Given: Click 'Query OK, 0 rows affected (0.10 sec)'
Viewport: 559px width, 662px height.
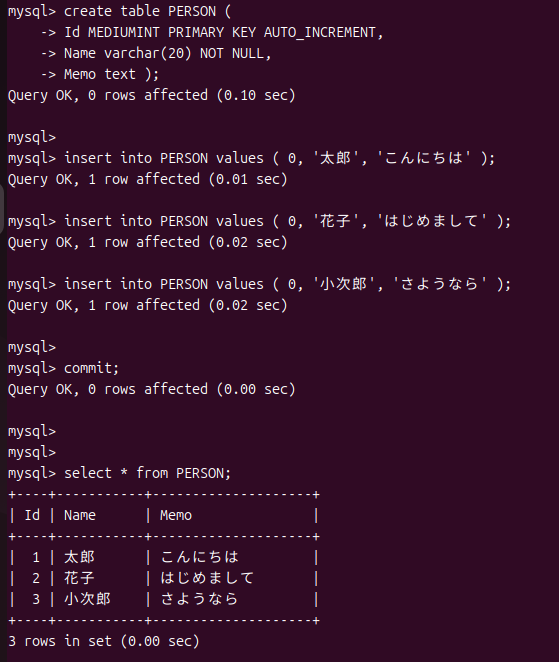Looking at the screenshot, I should (x=151, y=95).
